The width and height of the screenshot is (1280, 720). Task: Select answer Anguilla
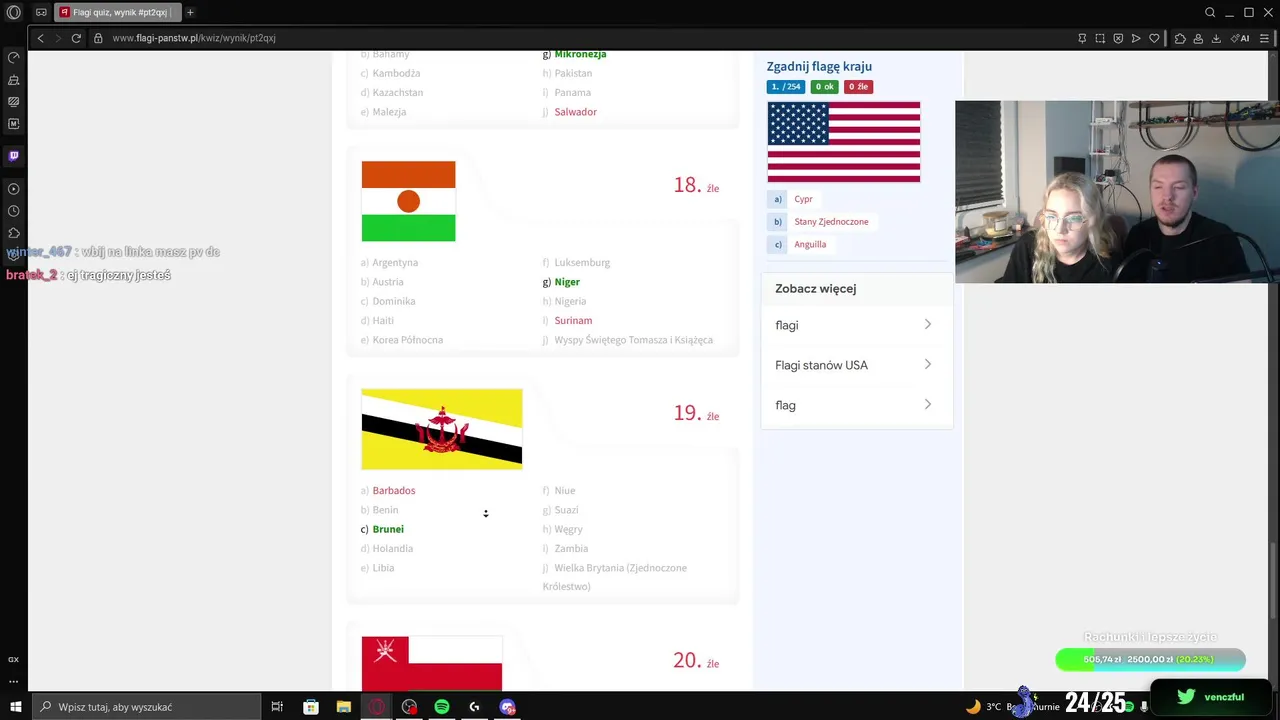(810, 244)
